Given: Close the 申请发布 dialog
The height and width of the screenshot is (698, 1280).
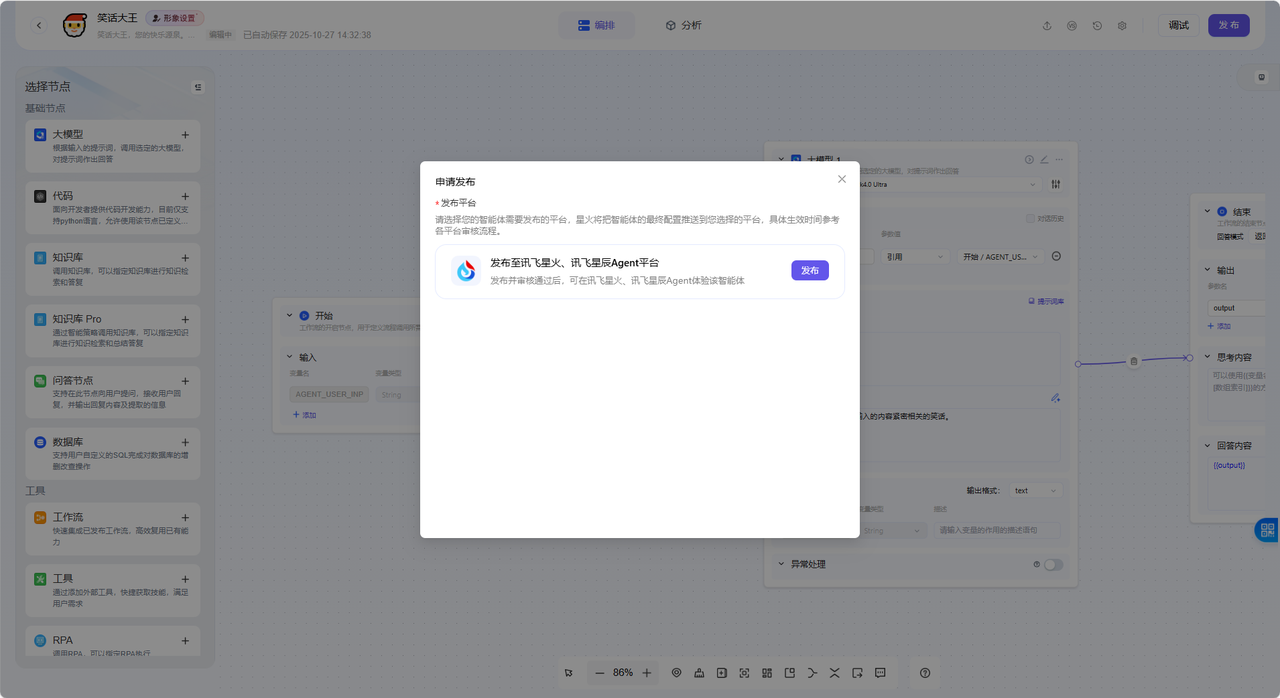Looking at the screenshot, I should click(x=841, y=179).
